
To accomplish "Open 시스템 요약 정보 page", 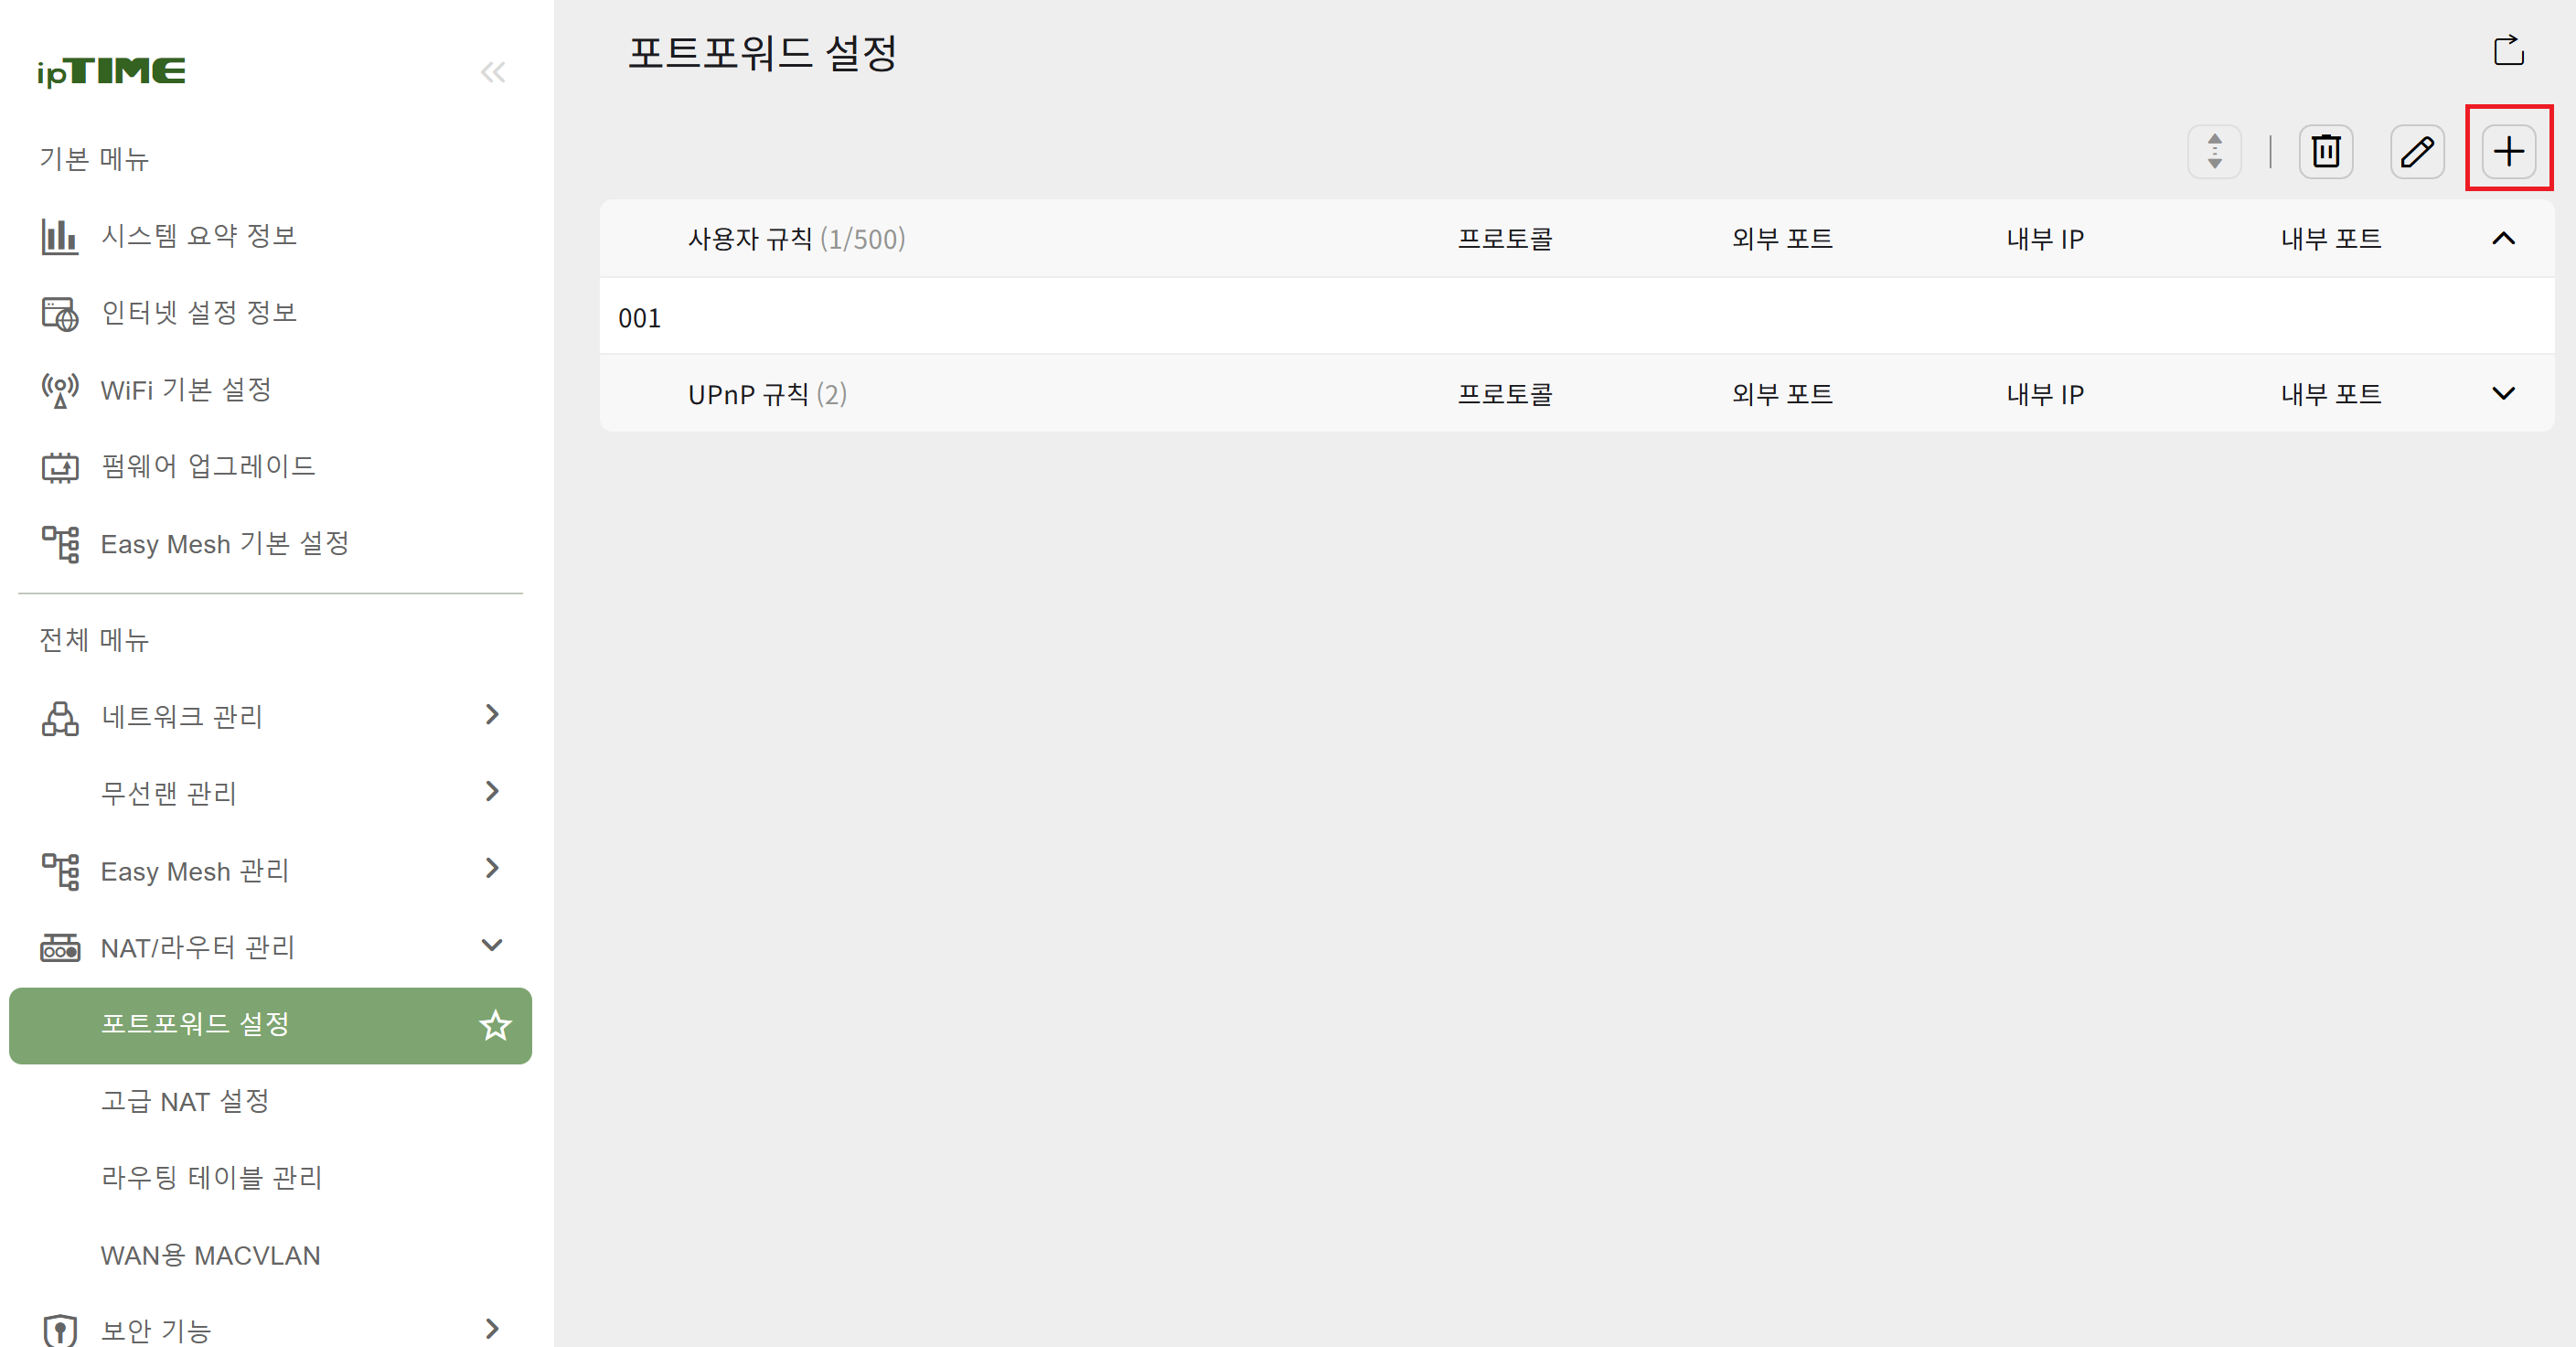I will tap(198, 236).
